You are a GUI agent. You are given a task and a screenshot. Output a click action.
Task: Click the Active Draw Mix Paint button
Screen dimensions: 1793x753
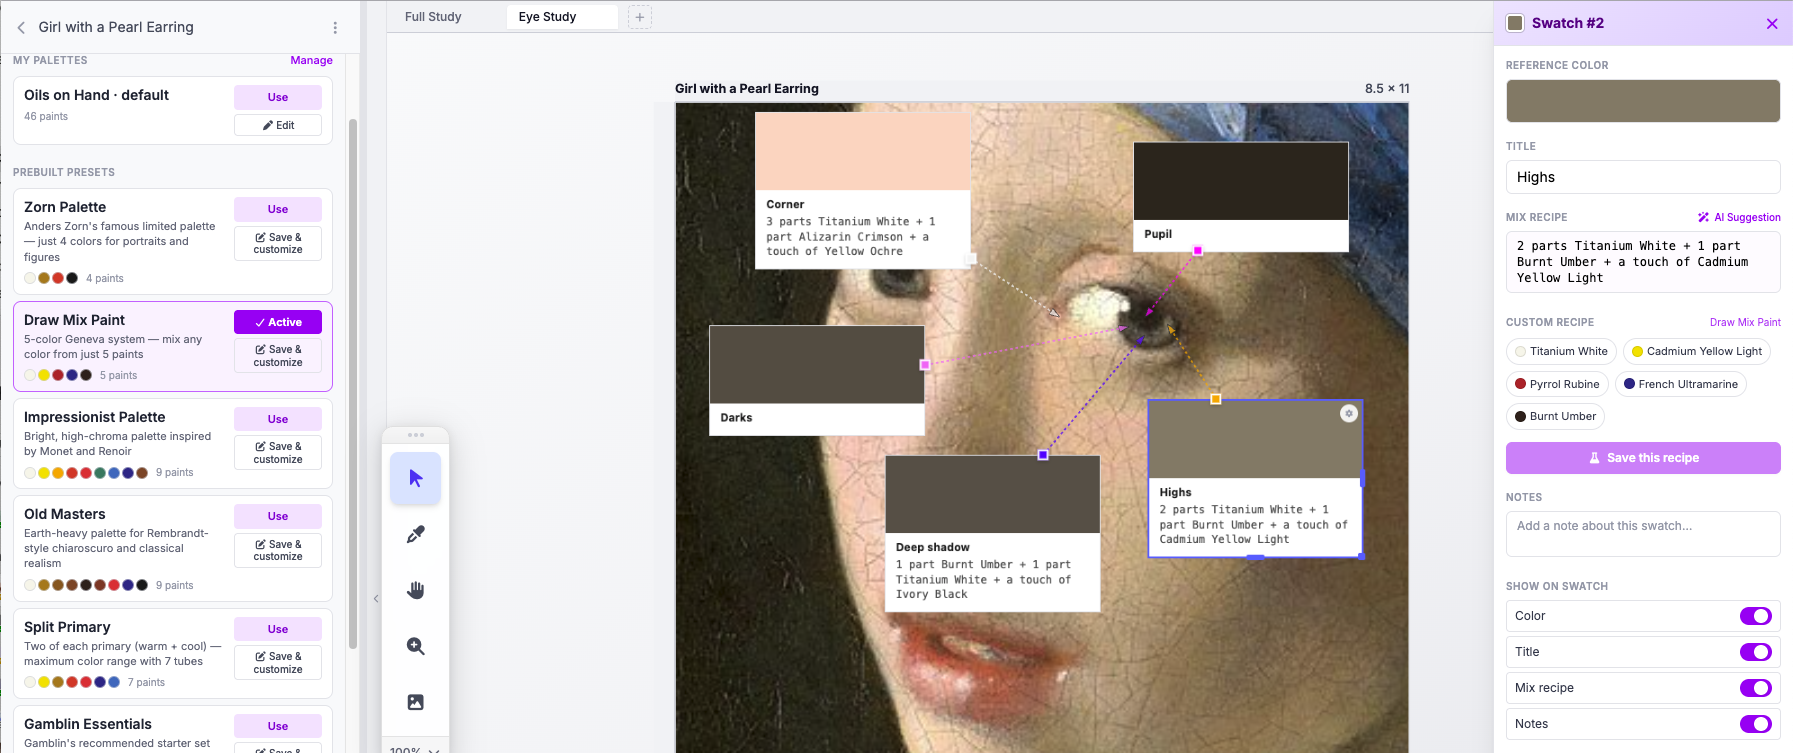tap(278, 322)
